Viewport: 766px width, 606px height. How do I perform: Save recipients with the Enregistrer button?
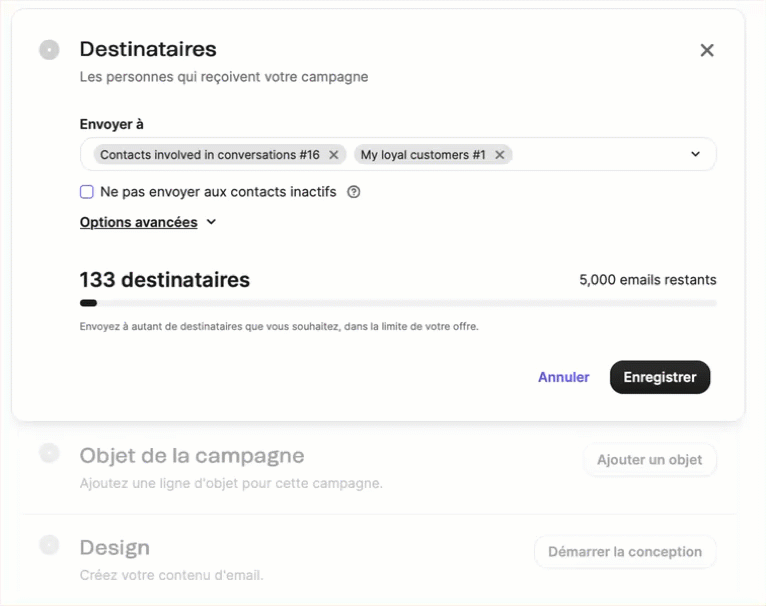(660, 377)
